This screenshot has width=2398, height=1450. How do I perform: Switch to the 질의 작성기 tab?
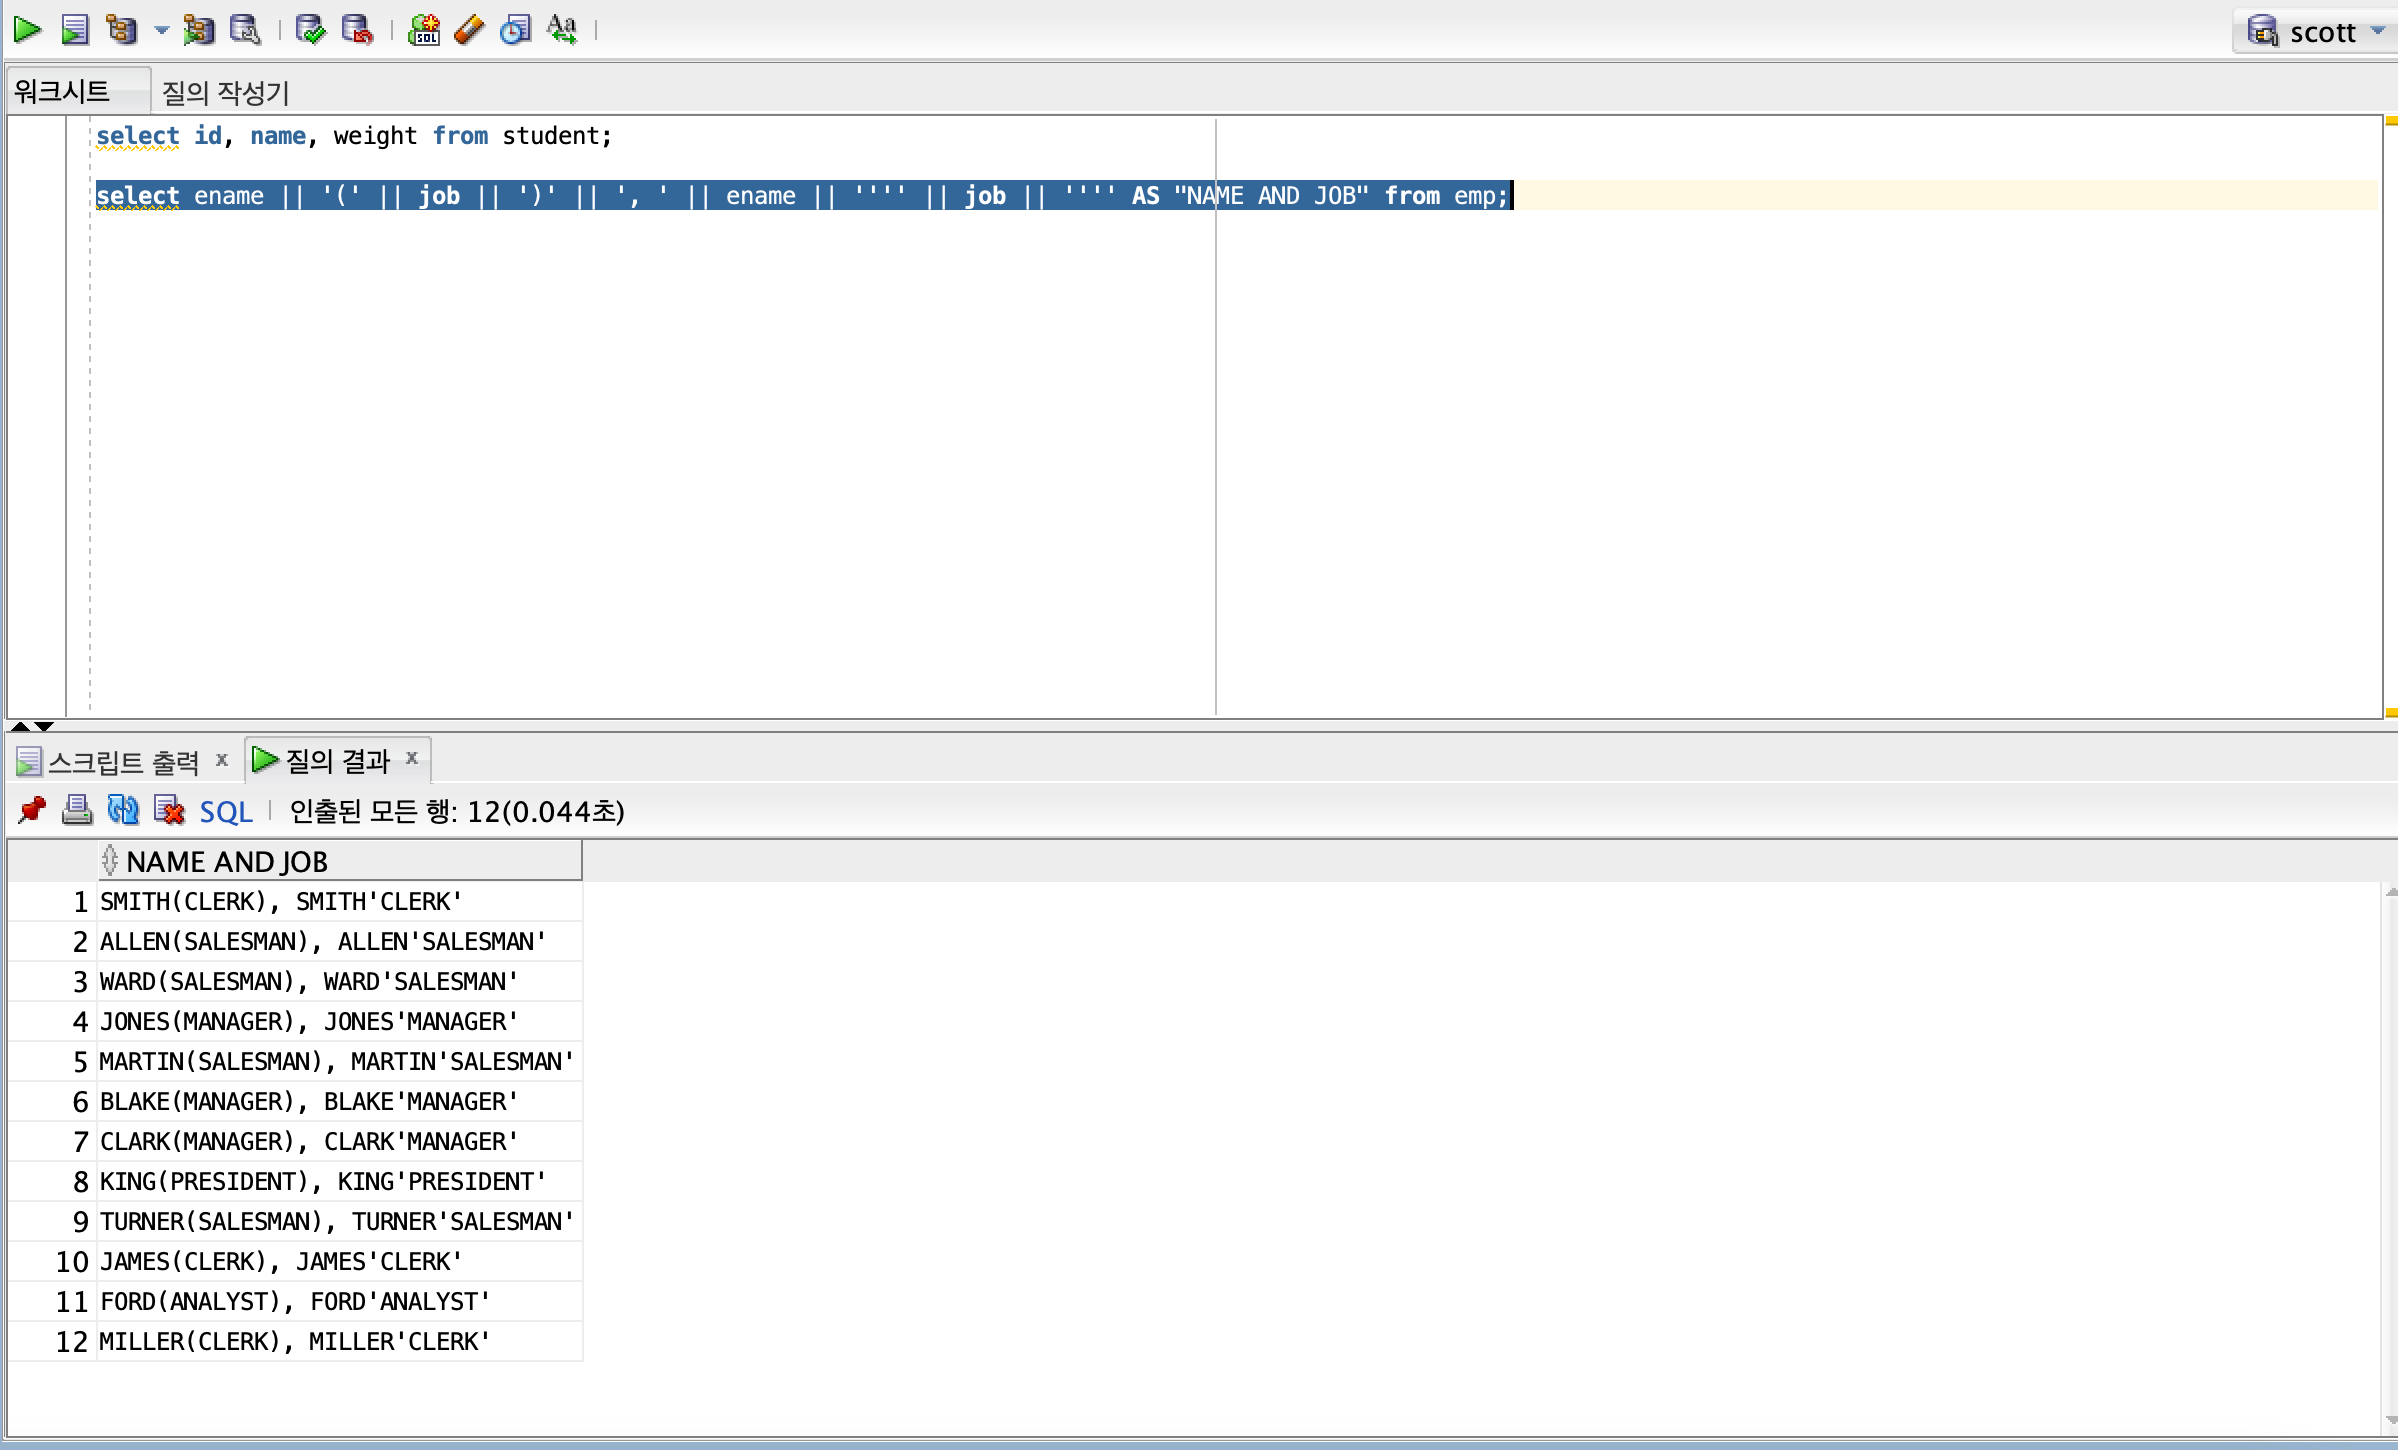[226, 92]
